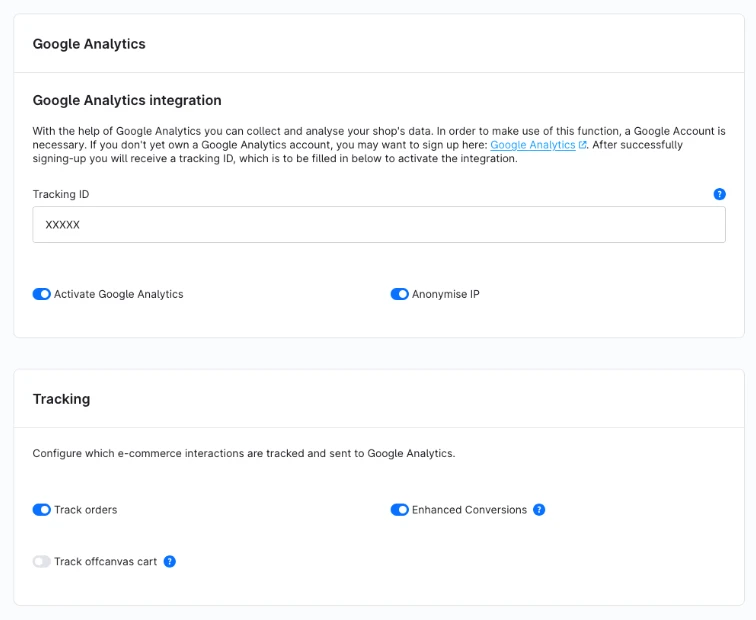The image size is (756, 620).
Task: Click the 'Track orders' label text
Action: 86,510
